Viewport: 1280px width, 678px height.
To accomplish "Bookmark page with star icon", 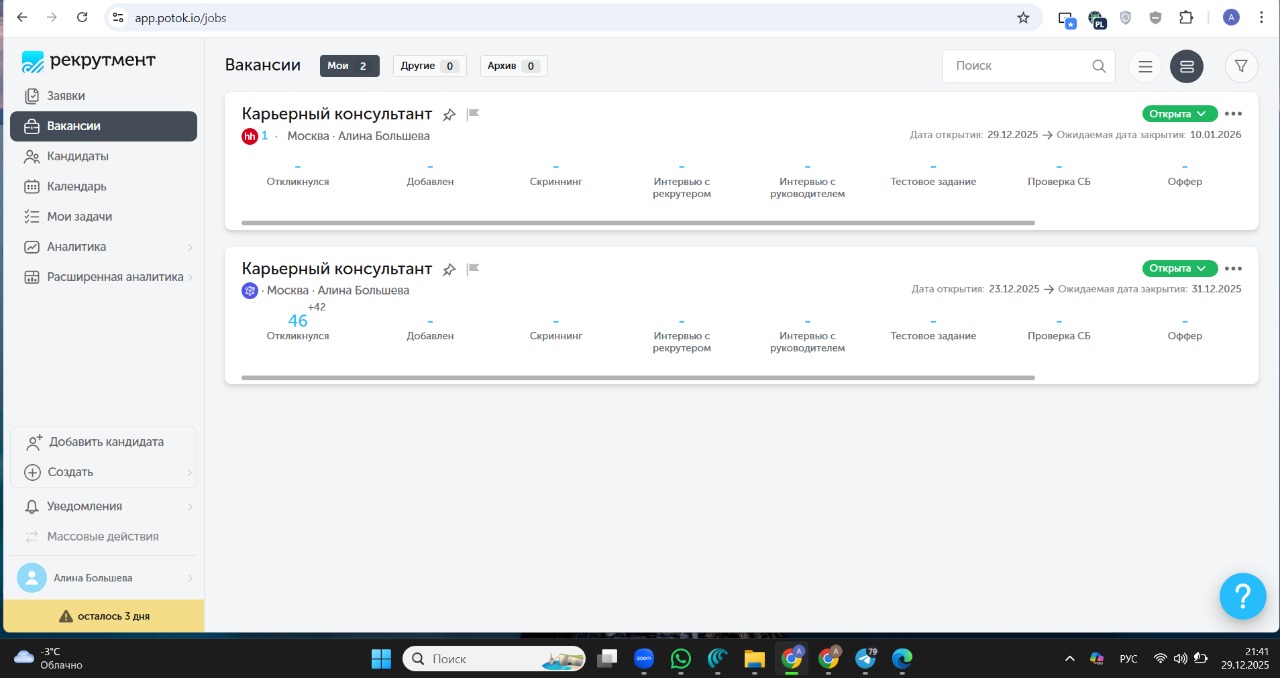I will click(x=1023, y=18).
